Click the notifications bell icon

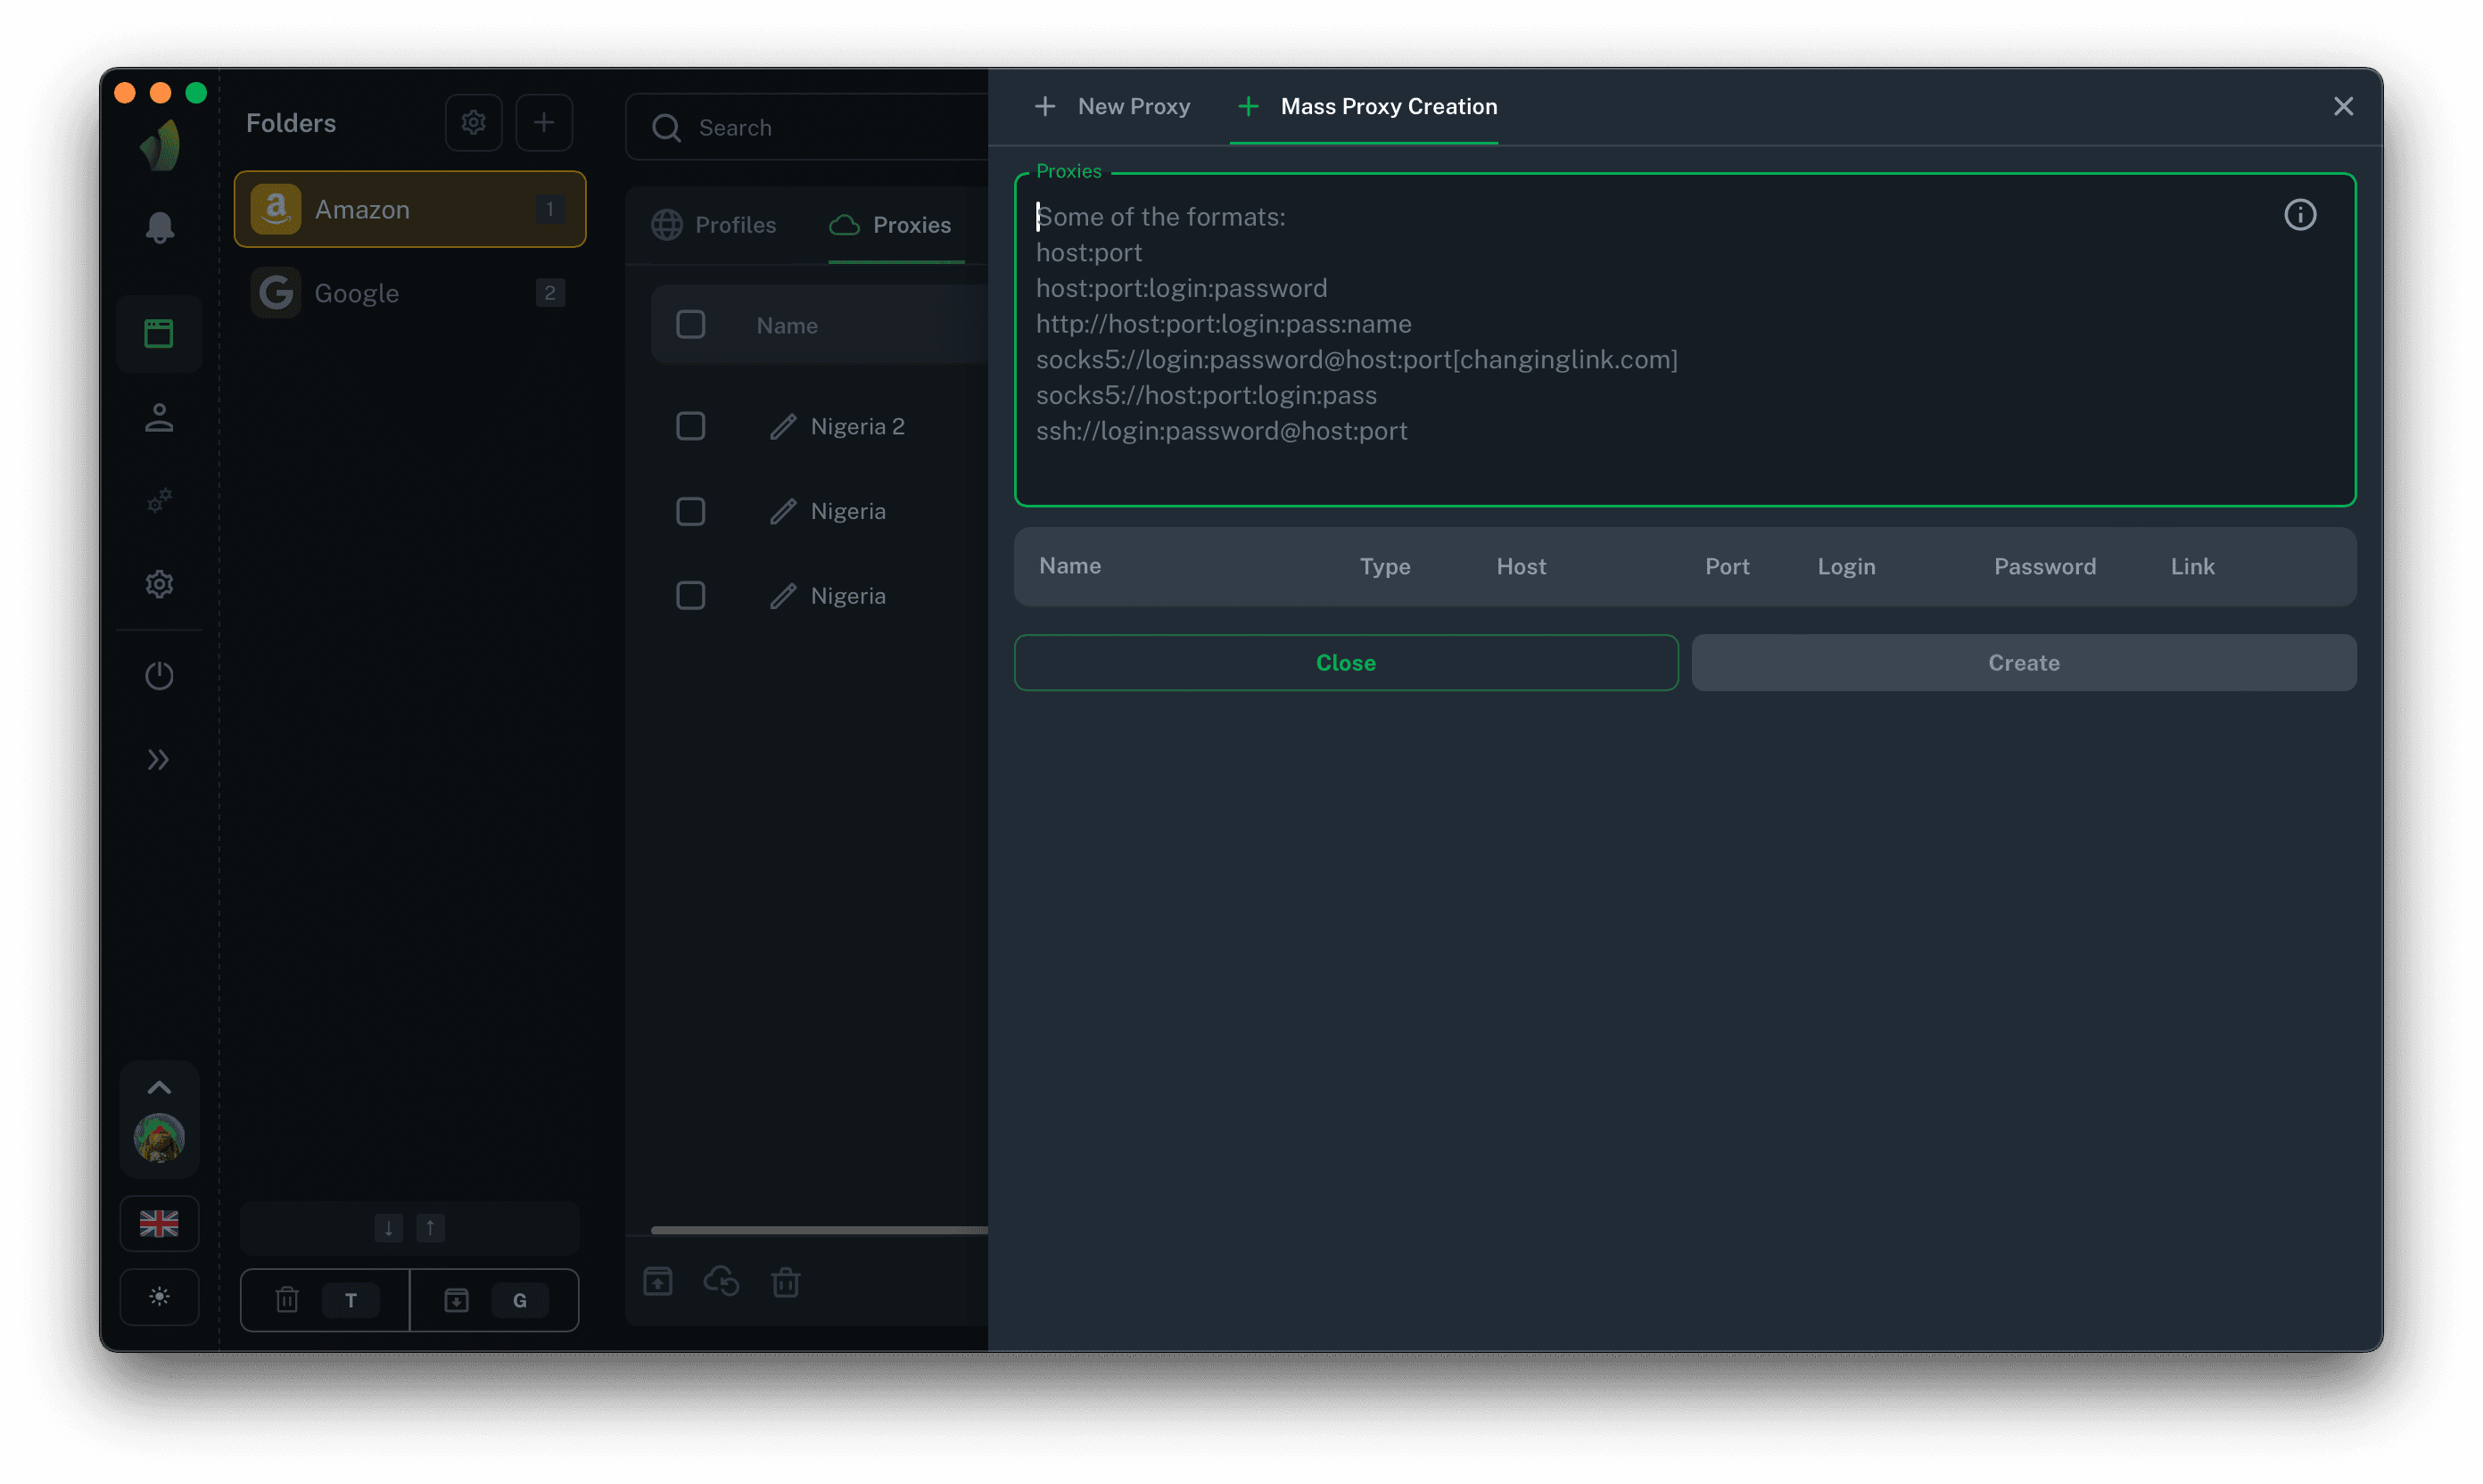(159, 228)
